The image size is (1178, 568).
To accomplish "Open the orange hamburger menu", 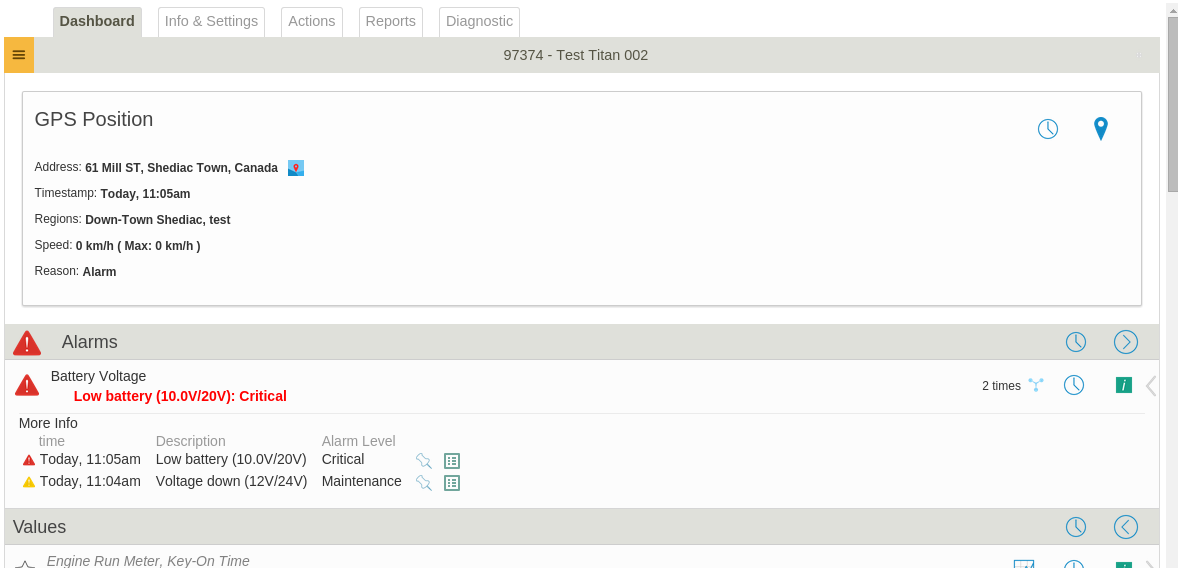I will tap(19, 55).
